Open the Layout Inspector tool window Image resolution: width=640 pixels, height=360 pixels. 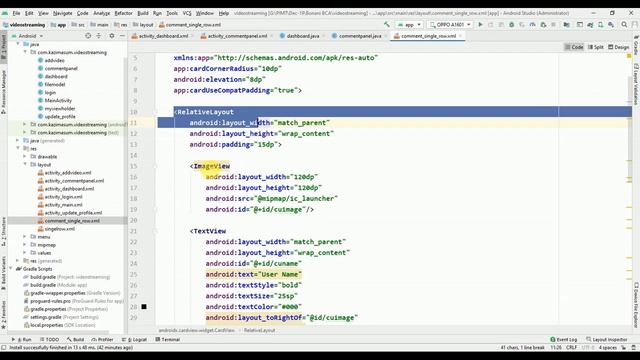tap(607, 340)
